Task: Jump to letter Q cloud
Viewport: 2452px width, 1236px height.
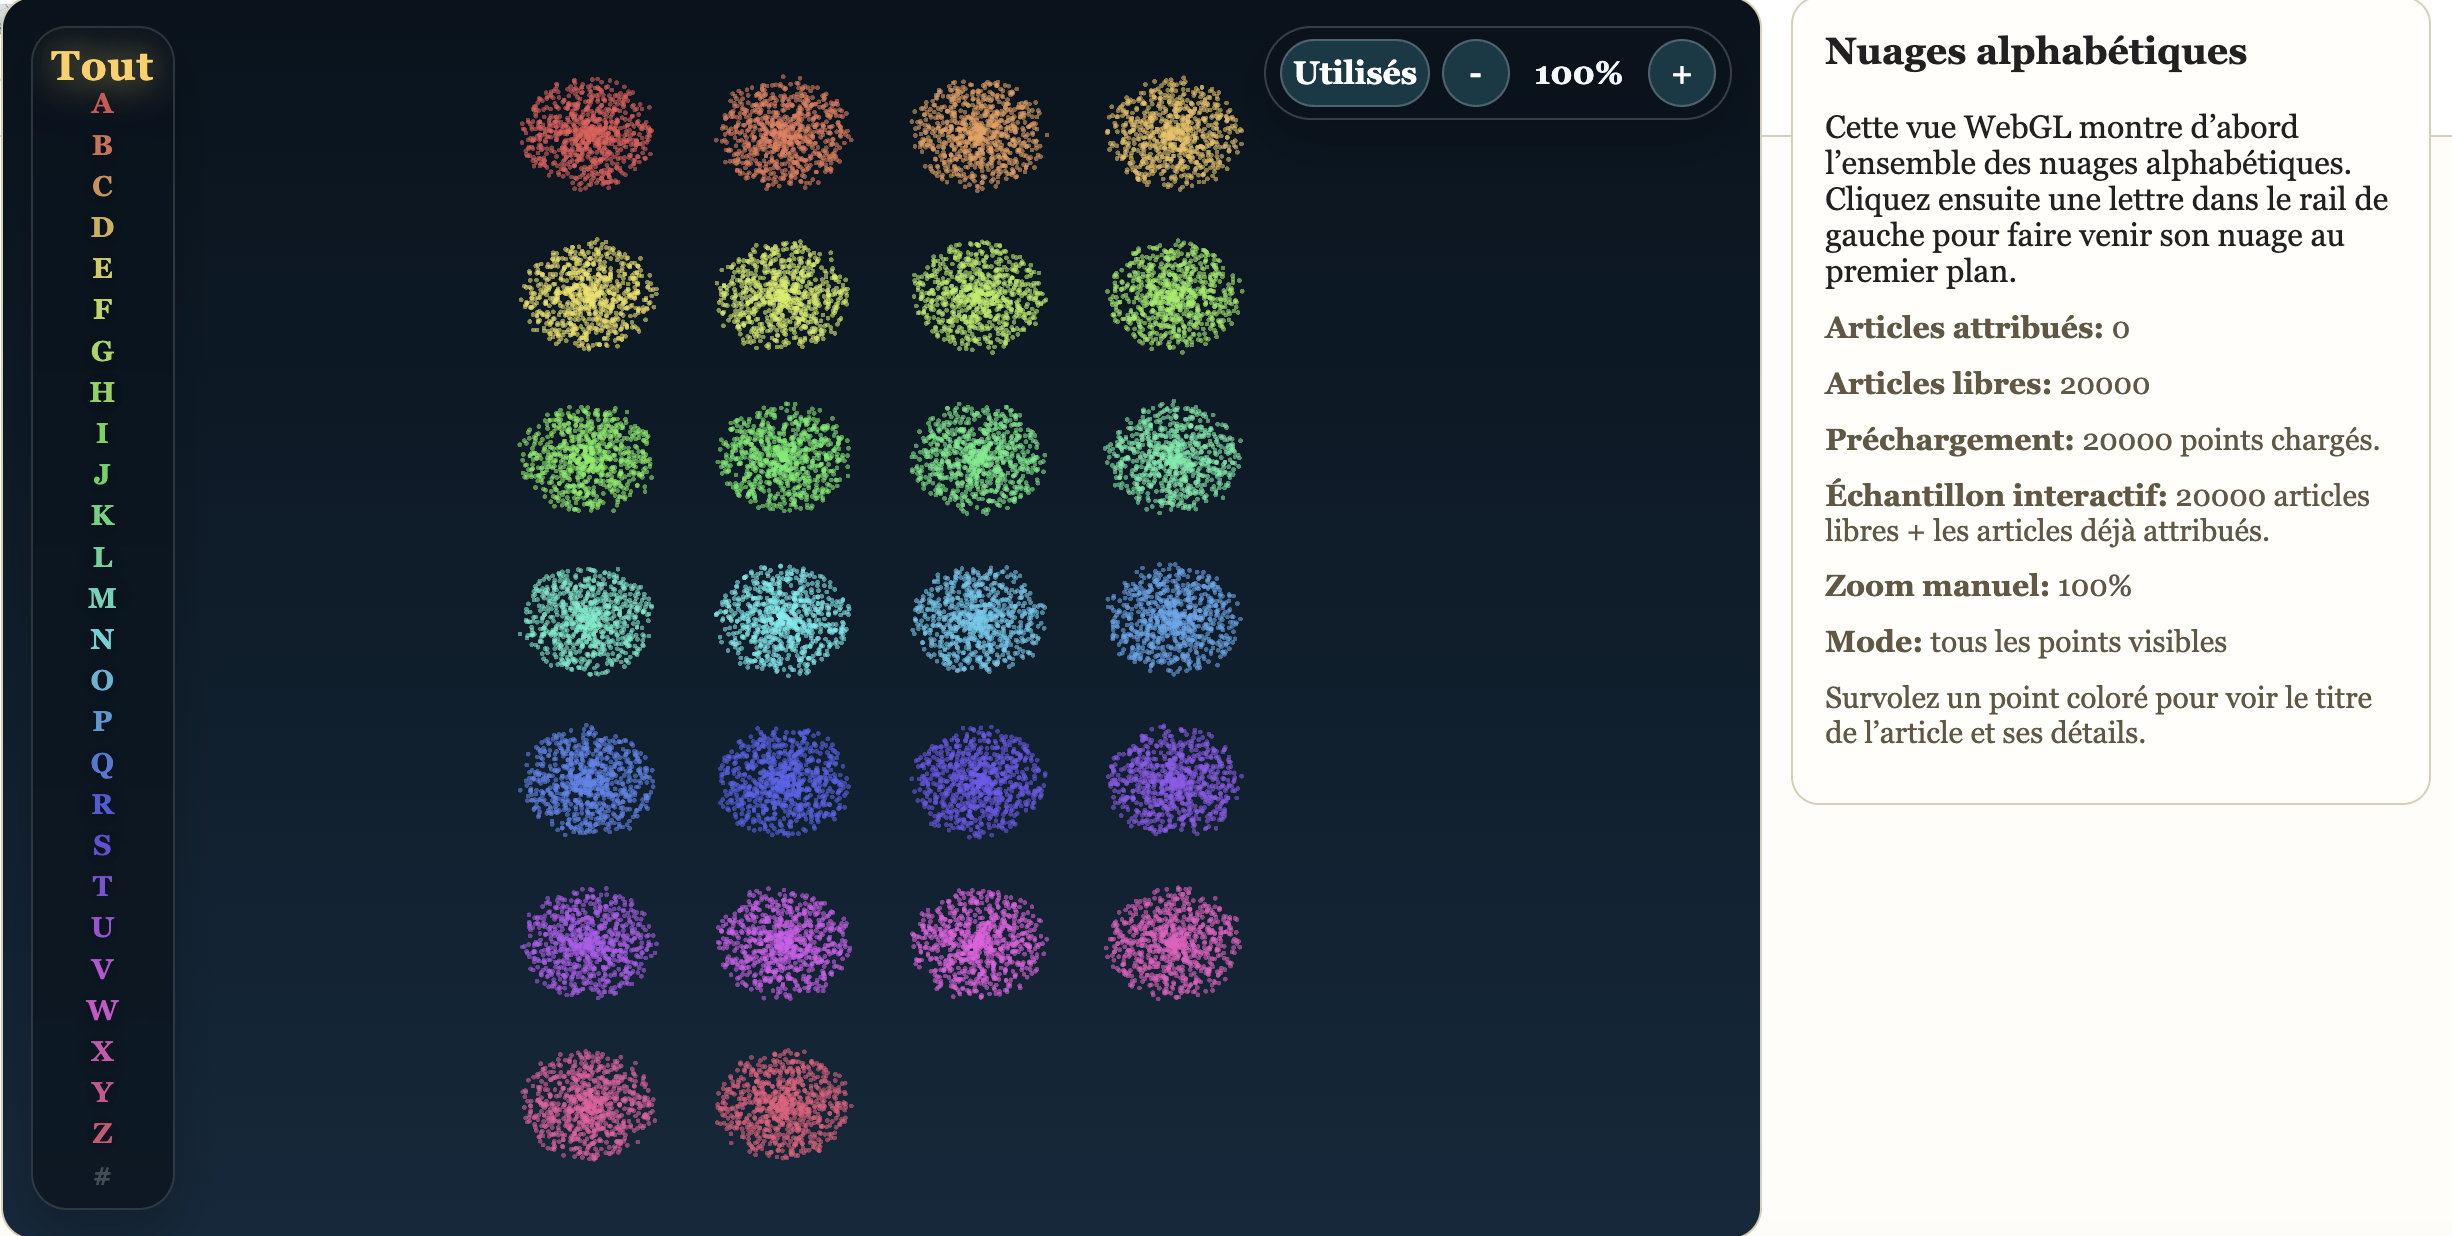Action: point(102,763)
